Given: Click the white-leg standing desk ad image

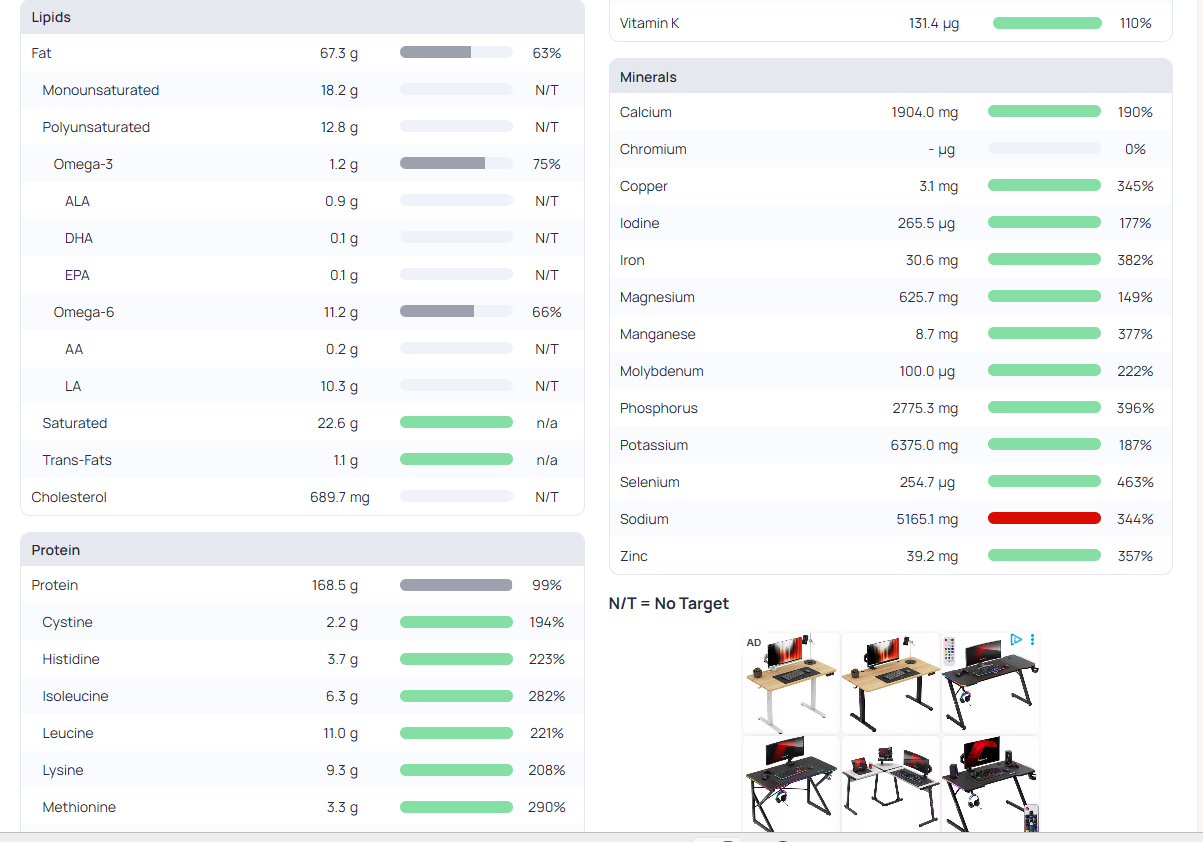Looking at the screenshot, I should (x=791, y=683).
